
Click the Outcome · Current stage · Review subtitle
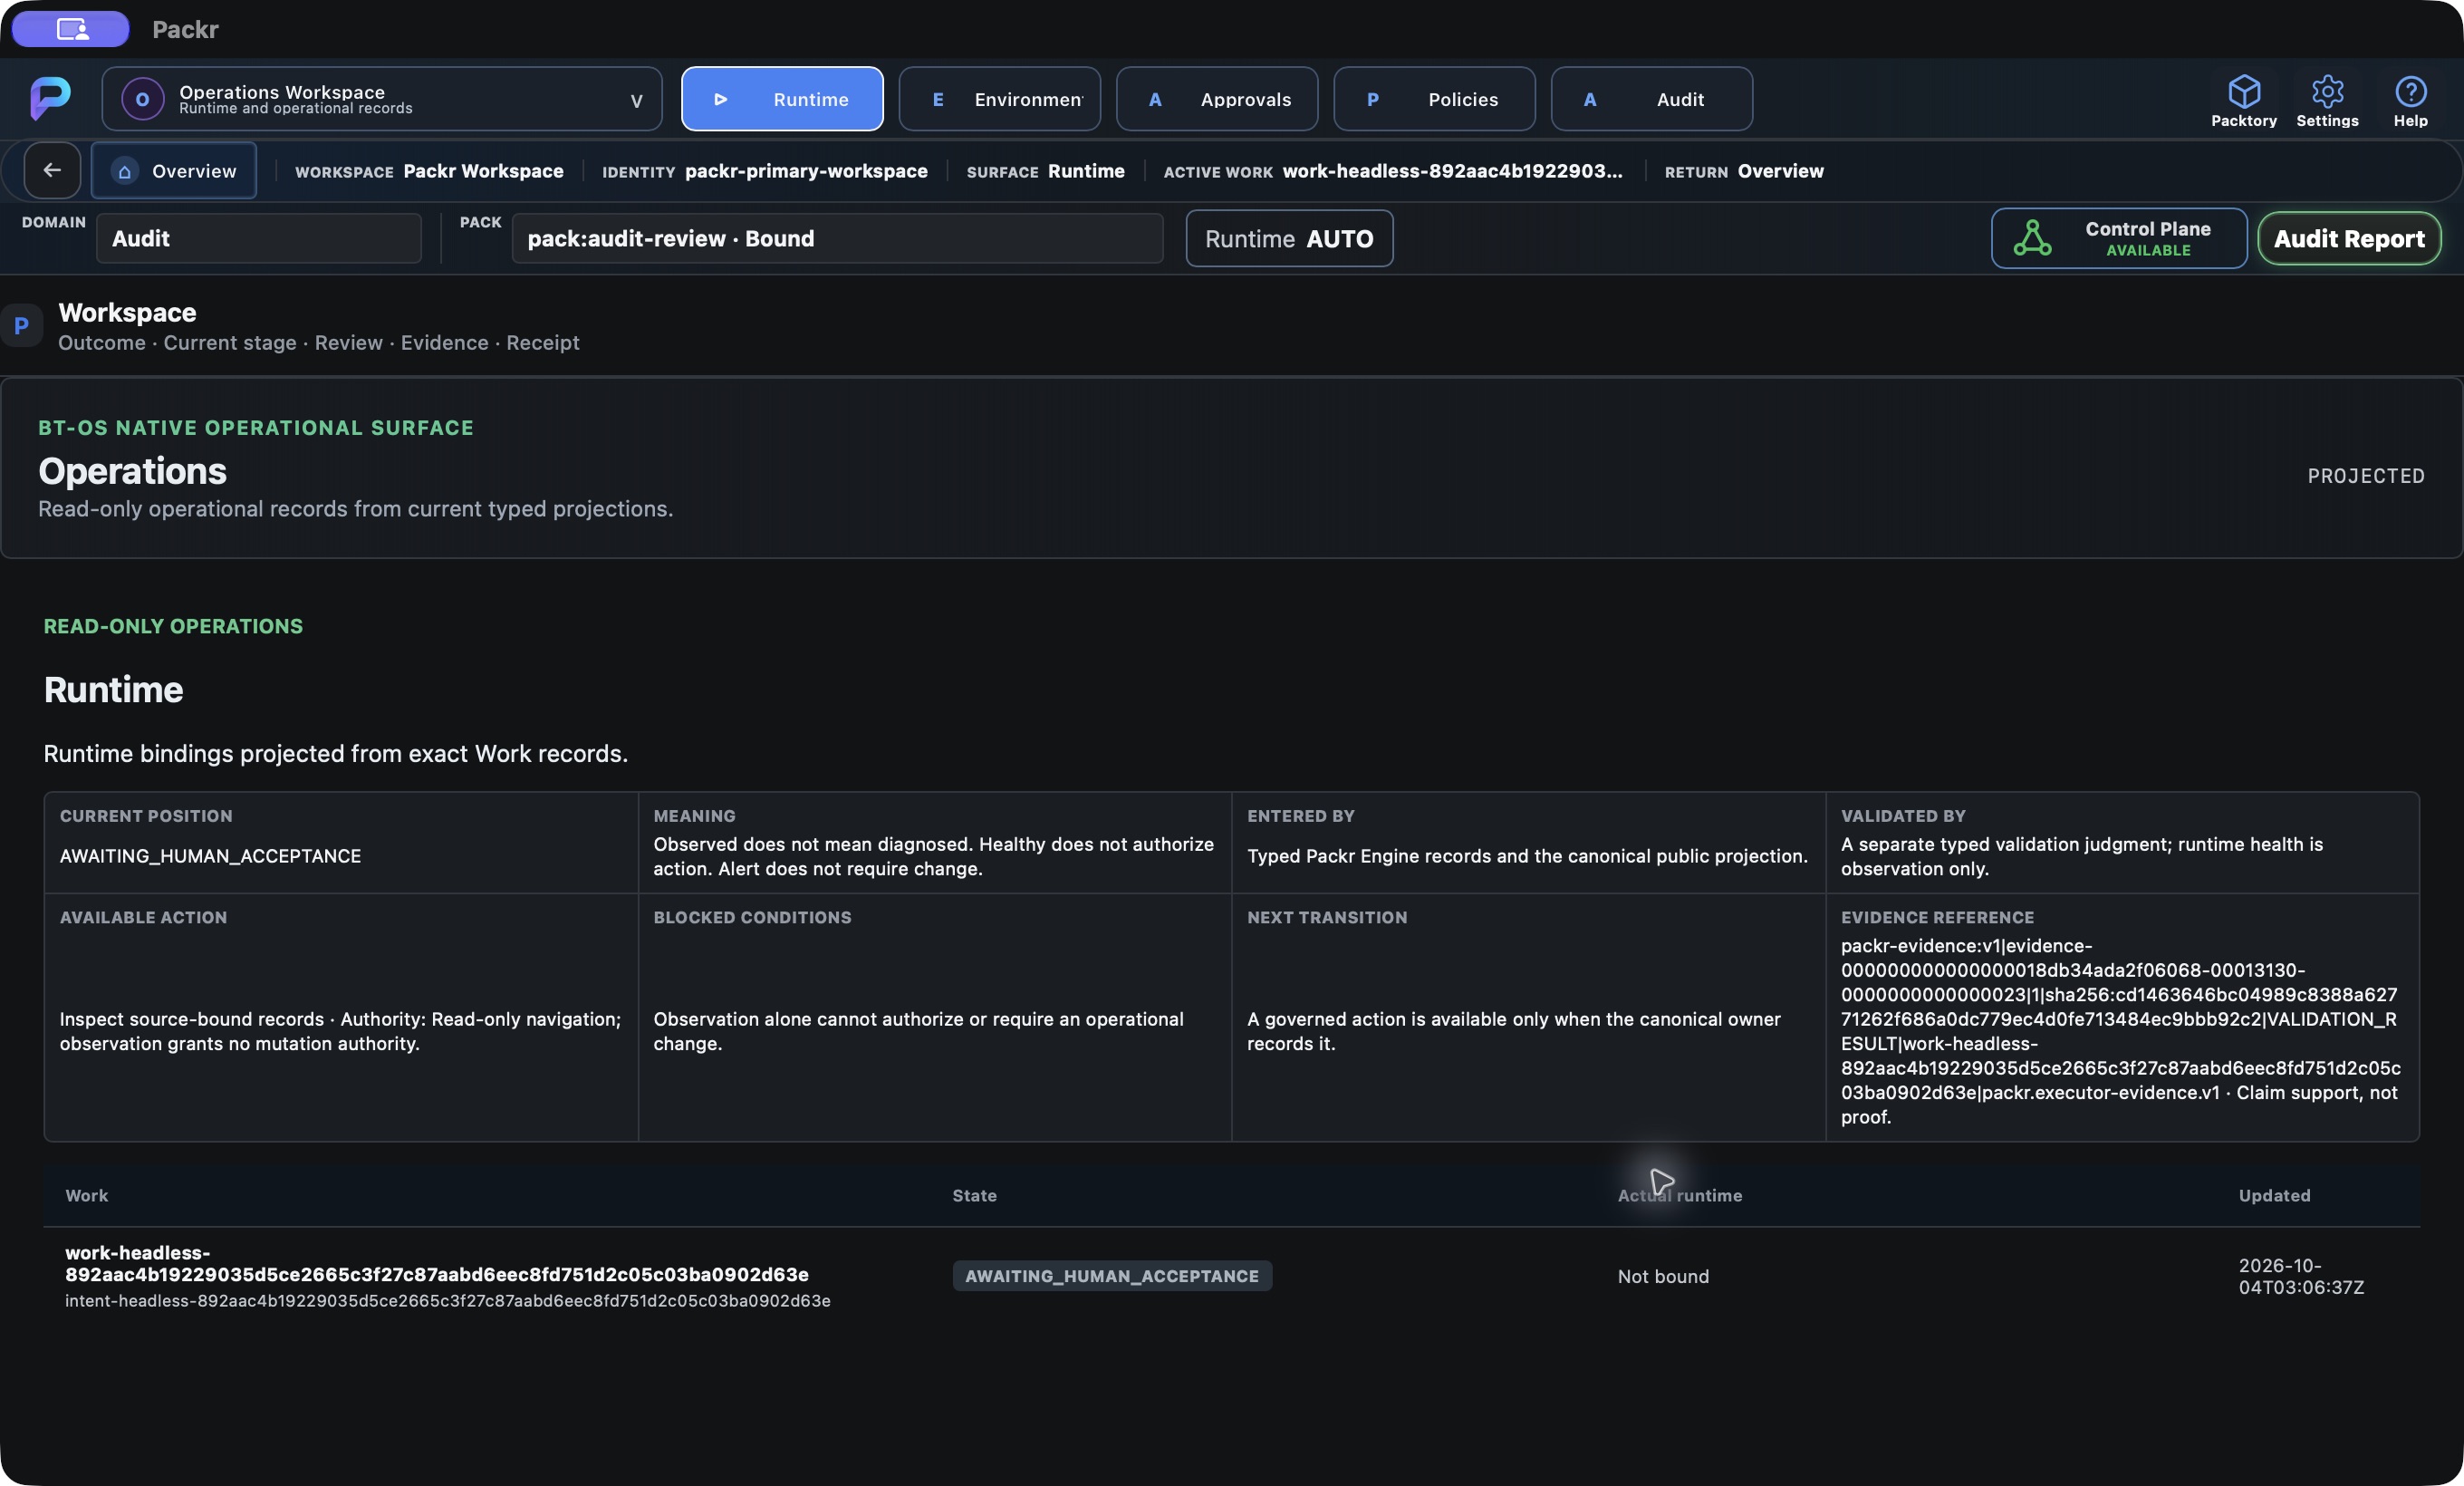[318, 343]
